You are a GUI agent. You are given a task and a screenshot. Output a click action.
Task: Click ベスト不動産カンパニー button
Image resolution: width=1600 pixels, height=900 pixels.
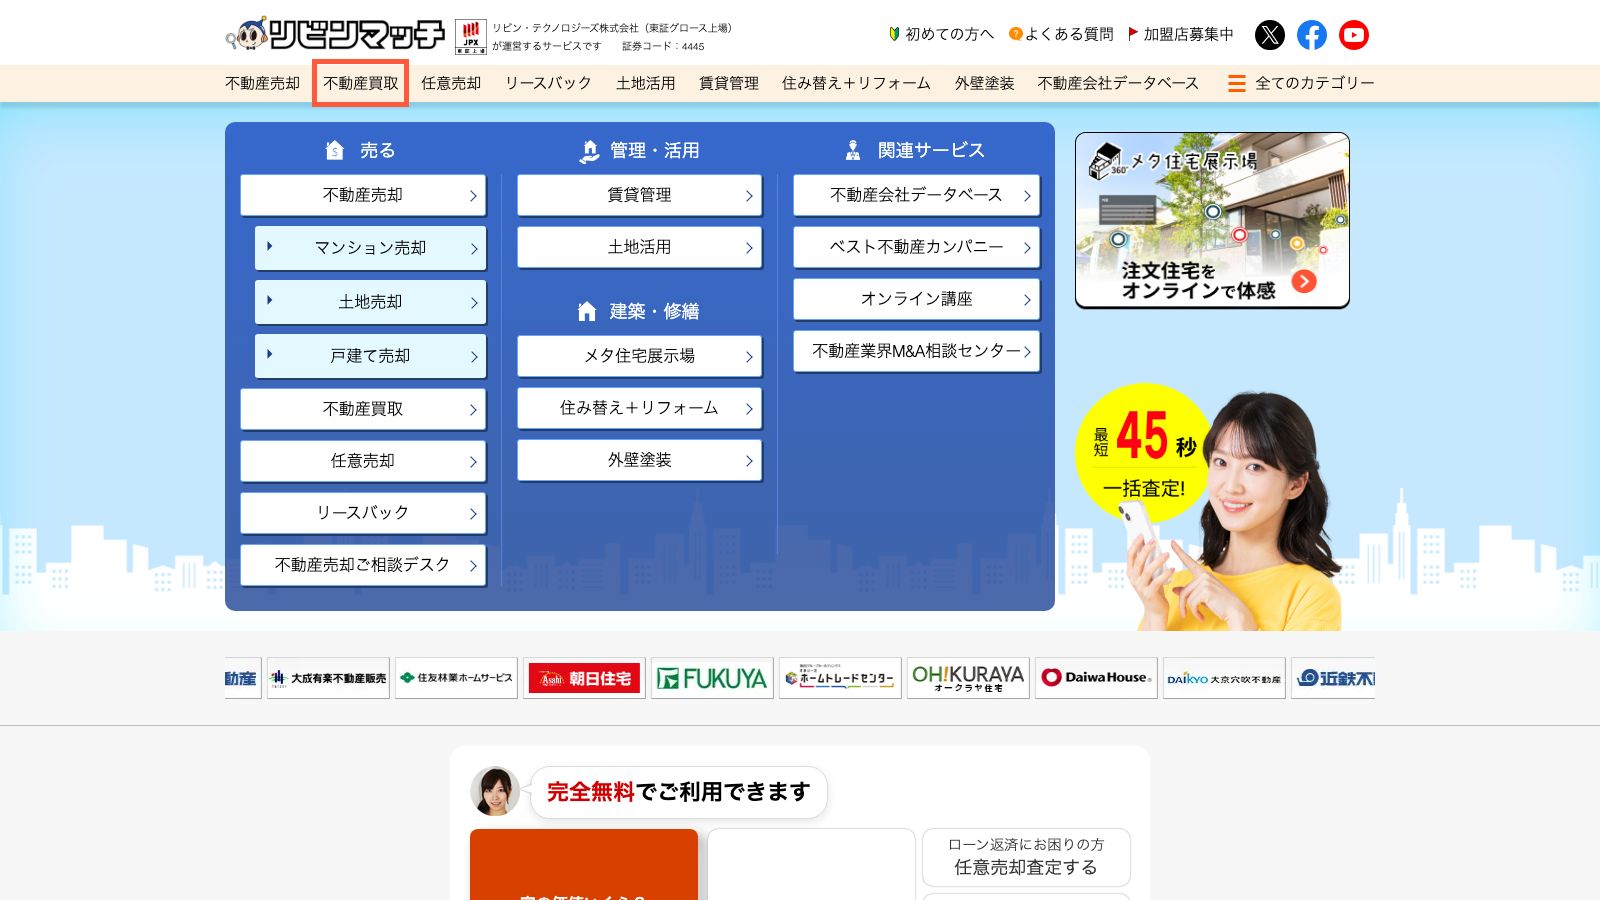pos(916,247)
